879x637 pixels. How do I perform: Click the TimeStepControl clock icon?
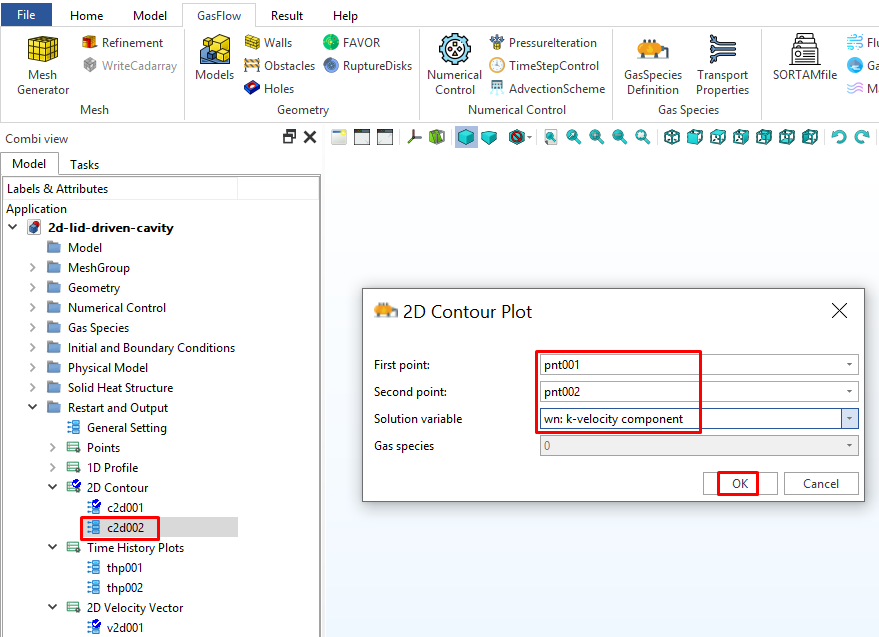coord(497,66)
